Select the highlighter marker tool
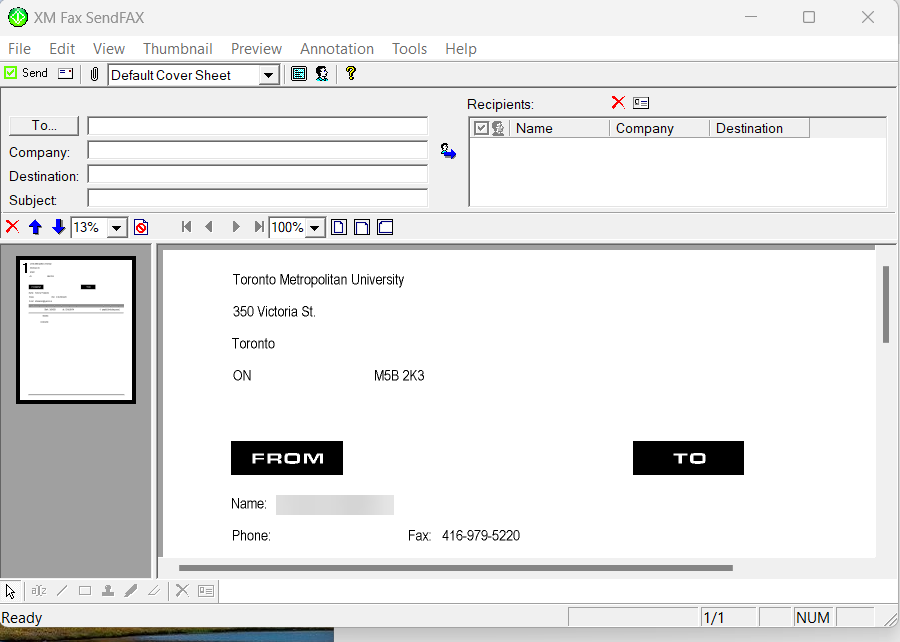 point(131,590)
